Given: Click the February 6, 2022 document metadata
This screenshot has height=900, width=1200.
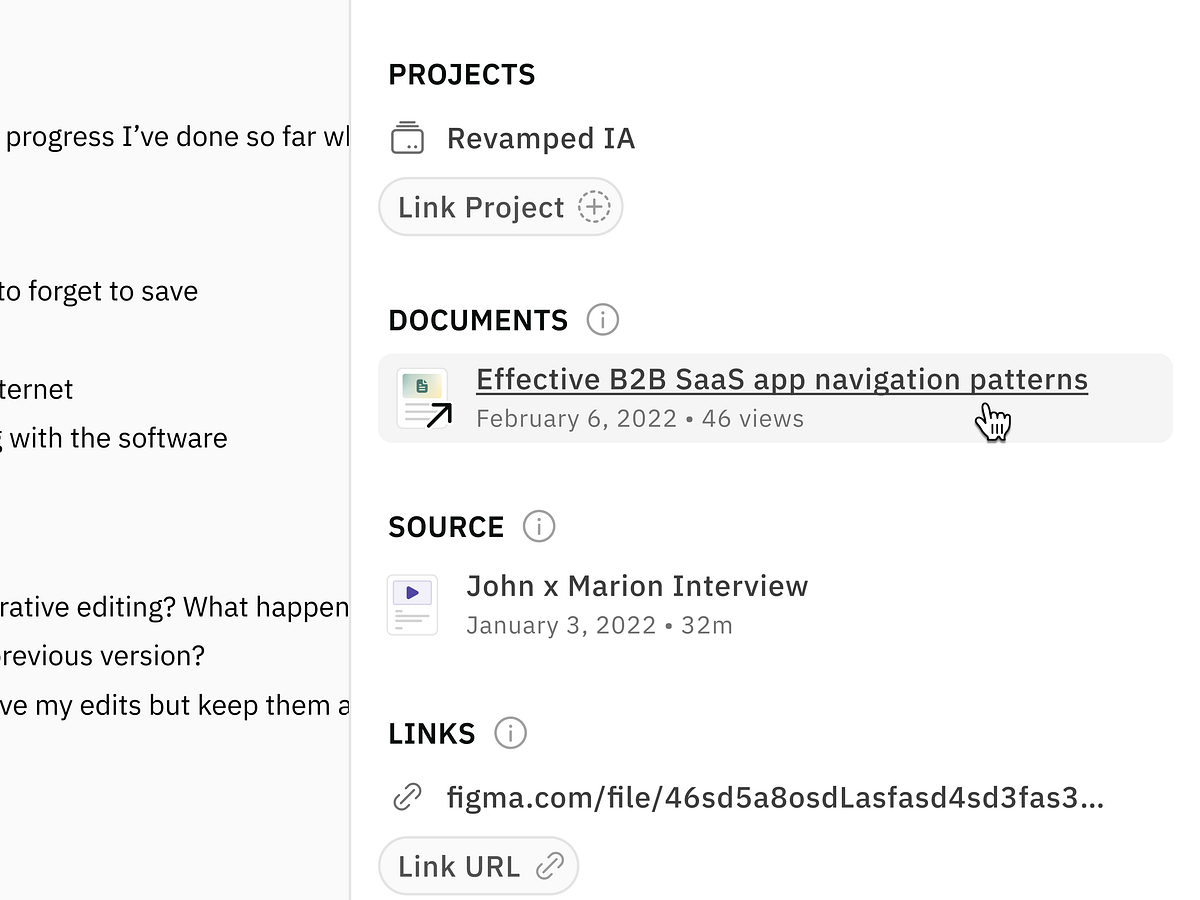Looking at the screenshot, I should tap(640, 419).
